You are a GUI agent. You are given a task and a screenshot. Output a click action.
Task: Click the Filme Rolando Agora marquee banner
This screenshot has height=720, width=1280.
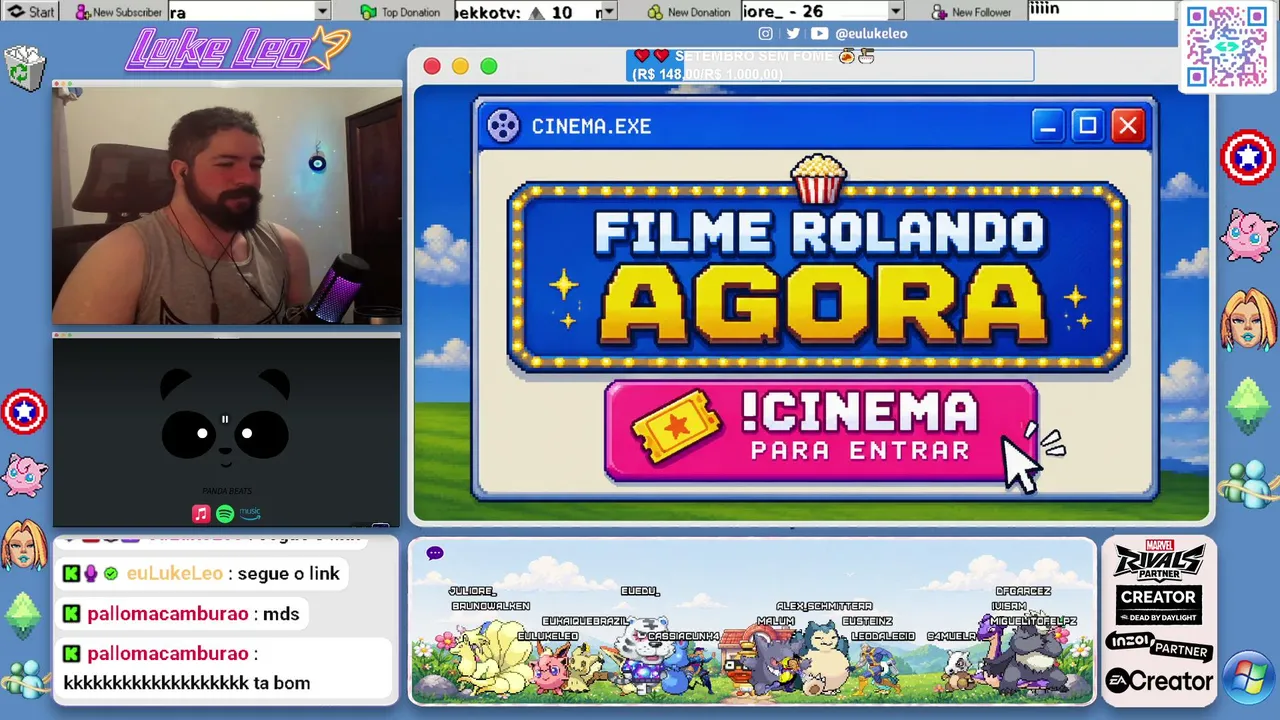coord(817,278)
